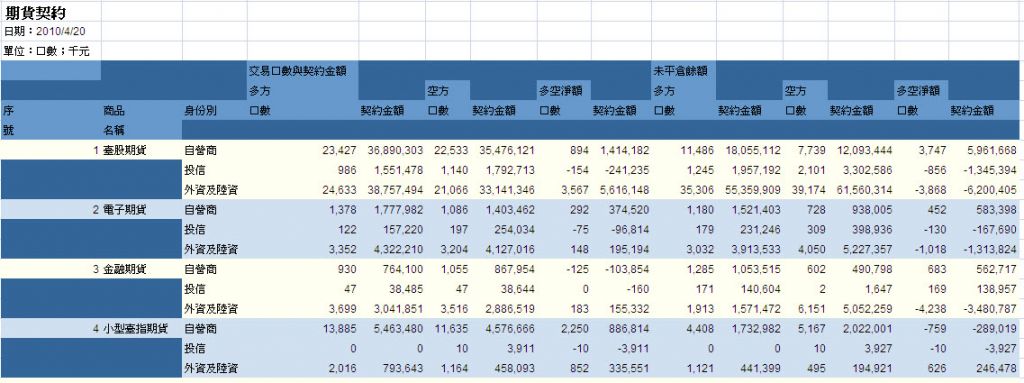1024x383 pixels.
Task: Select the cell showing 5,227,357
Action: click(x=868, y=249)
